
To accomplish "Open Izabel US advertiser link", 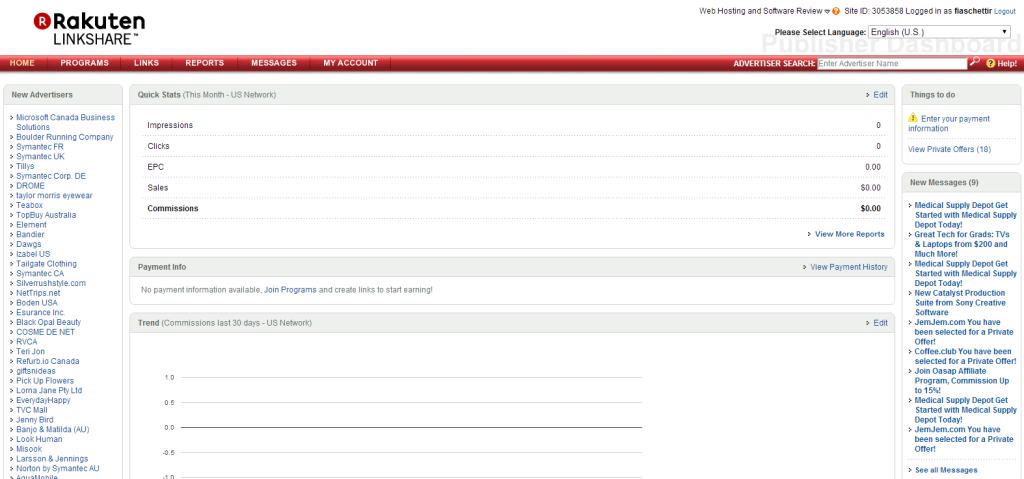I will [x=33, y=254].
